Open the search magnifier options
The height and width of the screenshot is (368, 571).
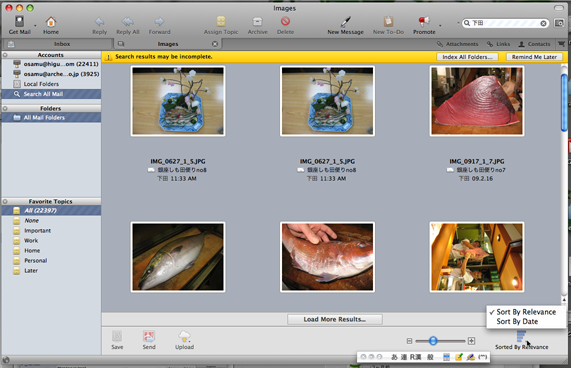pyautogui.click(x=466, y=23)
